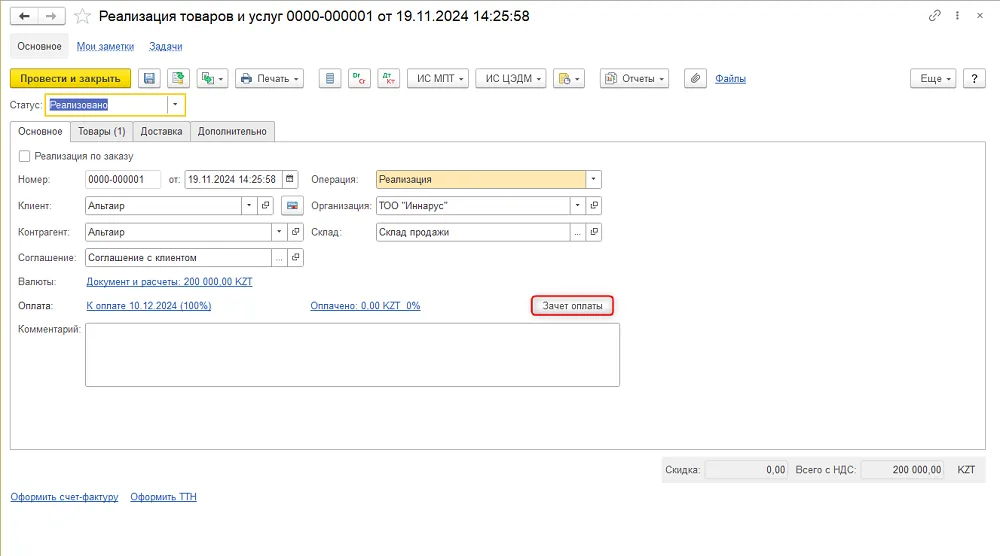
Task: Click the client card icon next to Клиент
Action: click(292, 206)
